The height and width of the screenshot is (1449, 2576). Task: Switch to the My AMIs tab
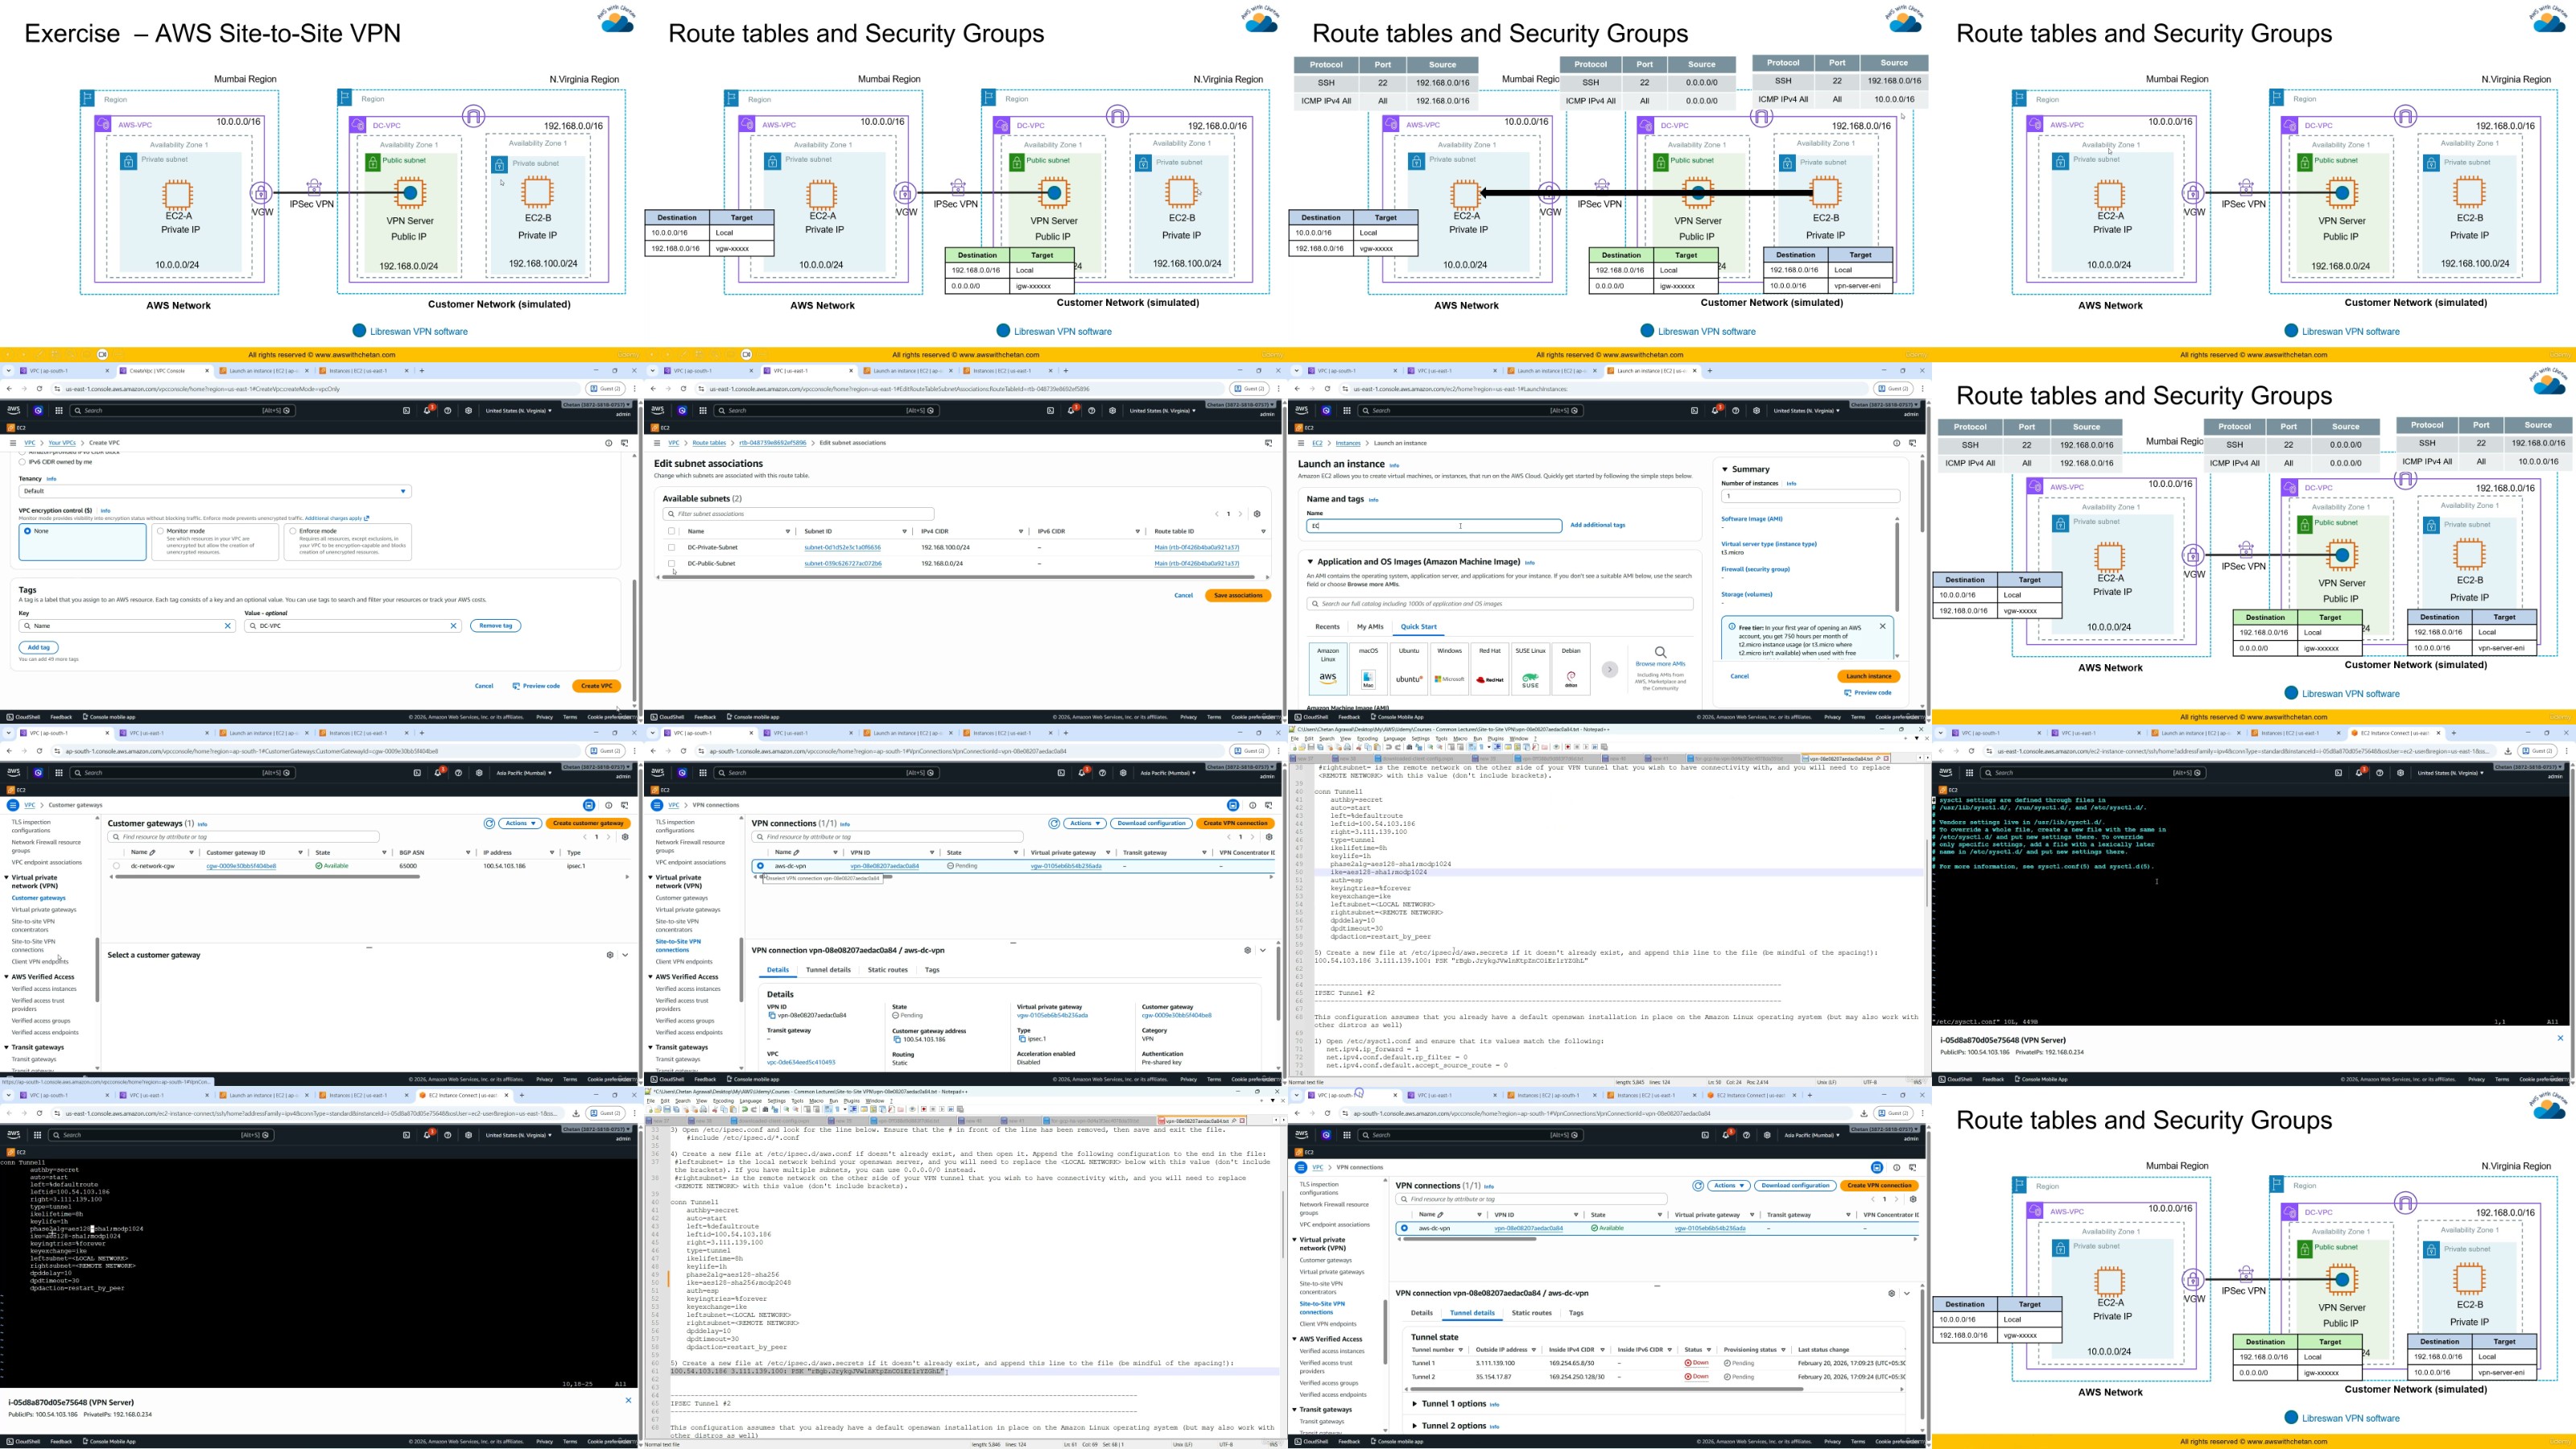coord(1369,627)
